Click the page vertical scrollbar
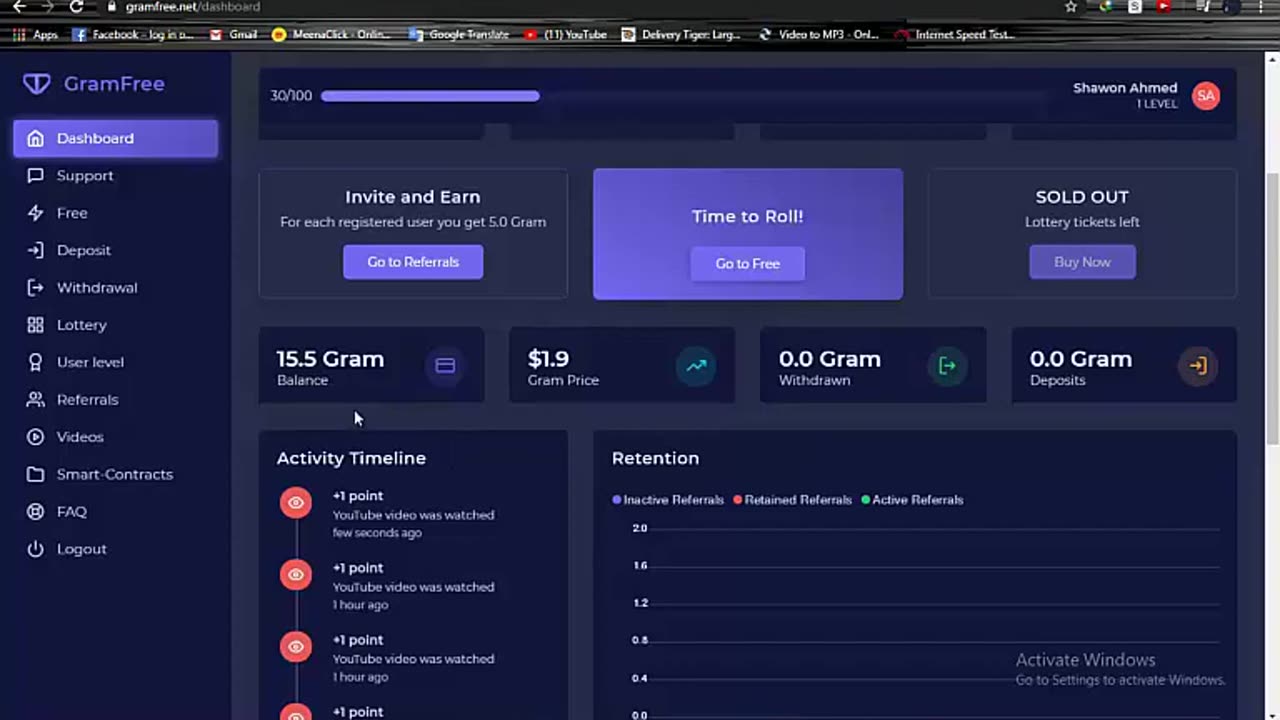1280x720 pixels. [1272, 310]
